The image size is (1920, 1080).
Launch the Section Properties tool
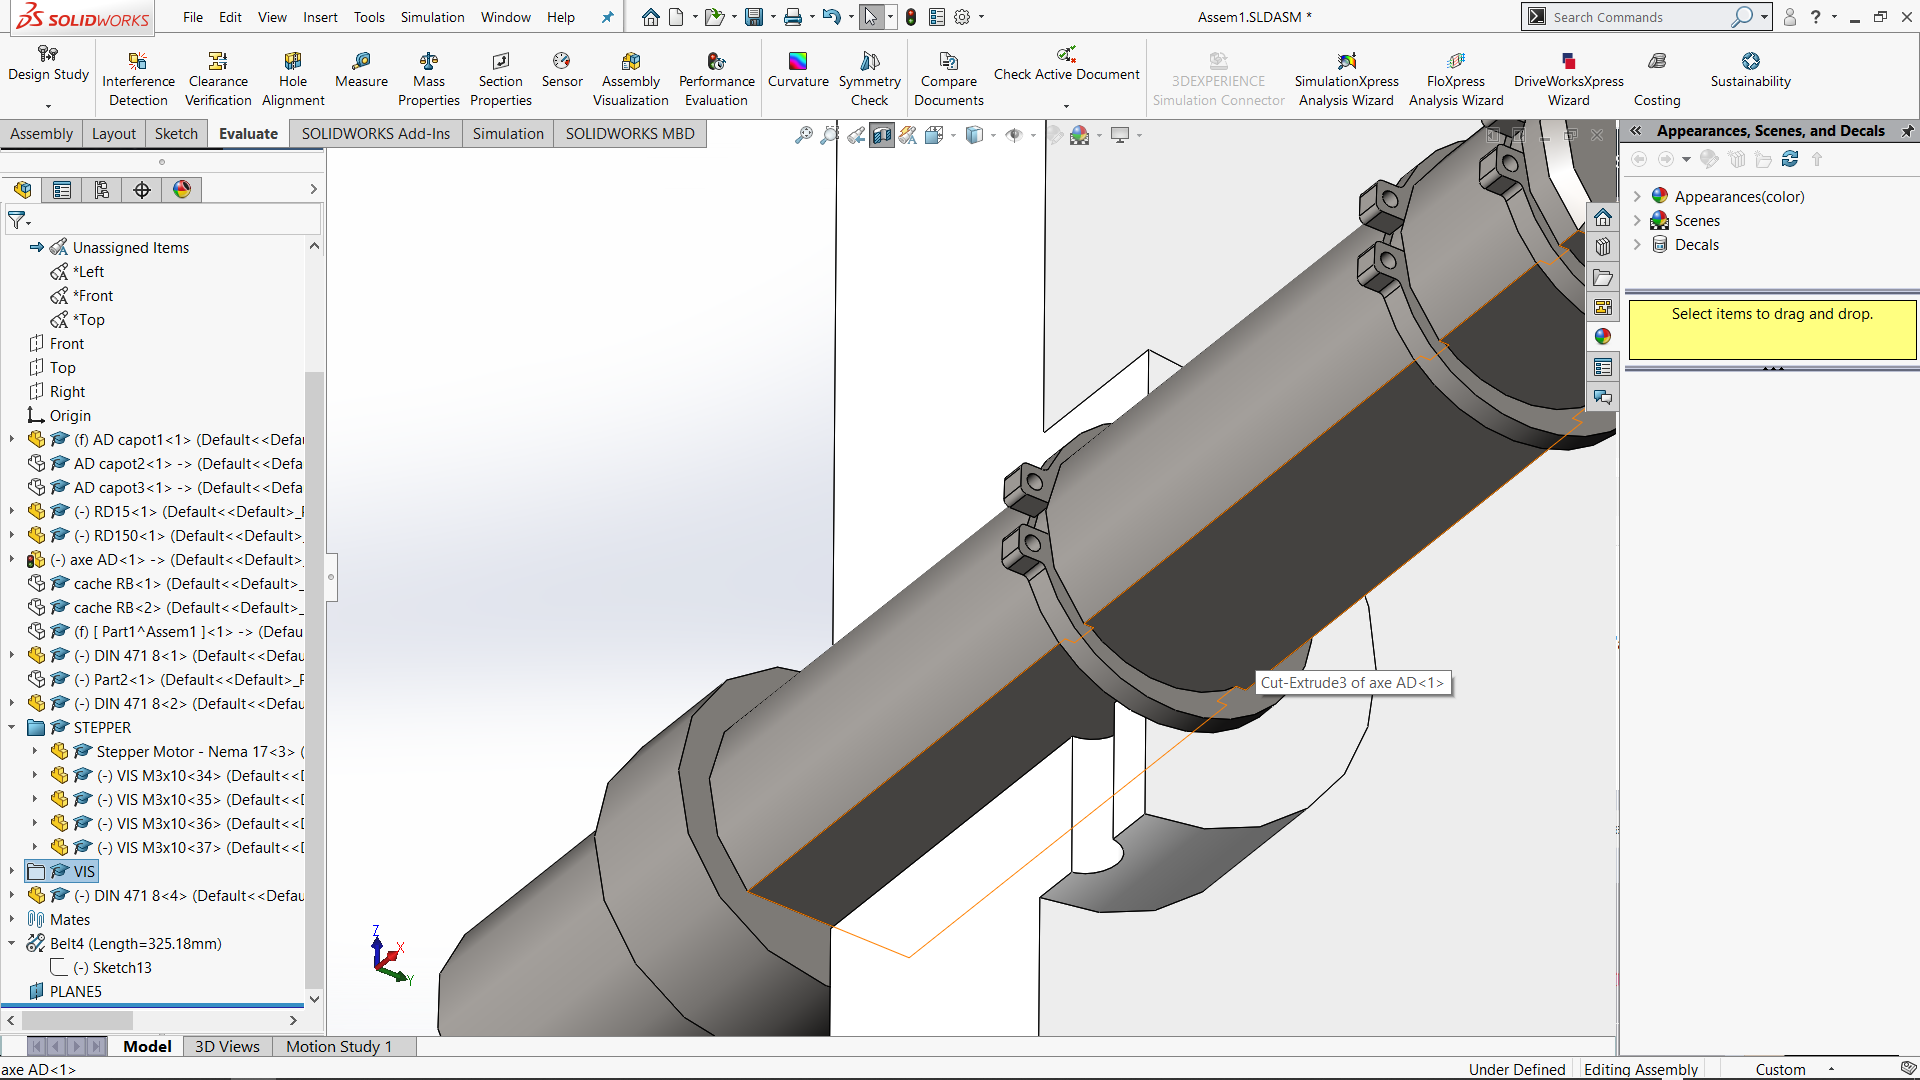(x=500, y=80)
